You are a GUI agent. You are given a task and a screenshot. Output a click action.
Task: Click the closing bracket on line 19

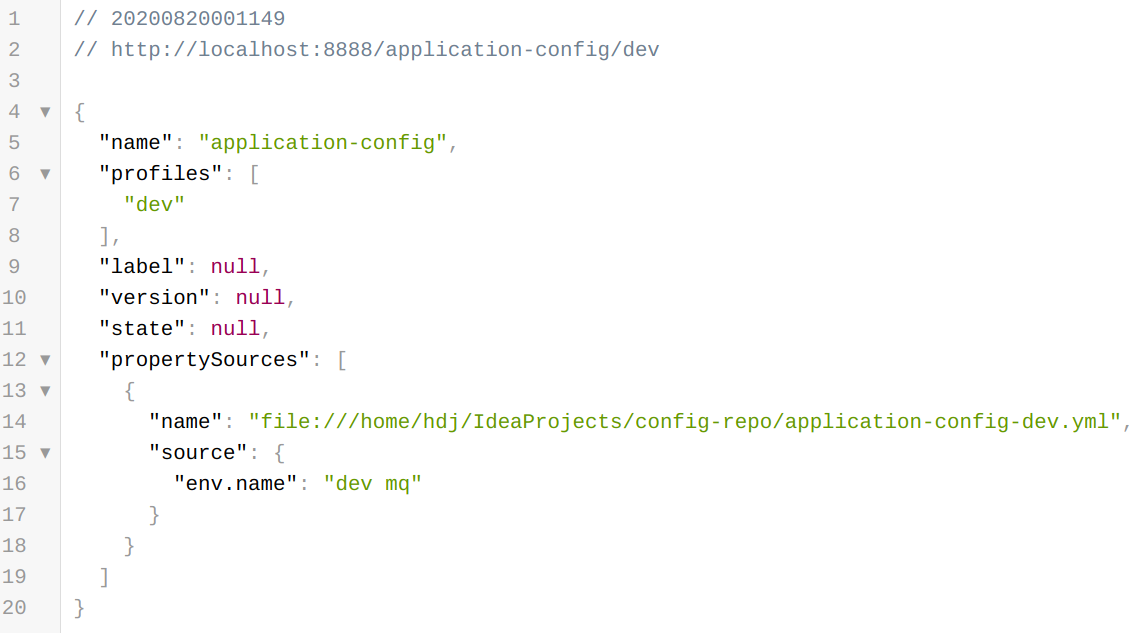[x=105, y=577]
